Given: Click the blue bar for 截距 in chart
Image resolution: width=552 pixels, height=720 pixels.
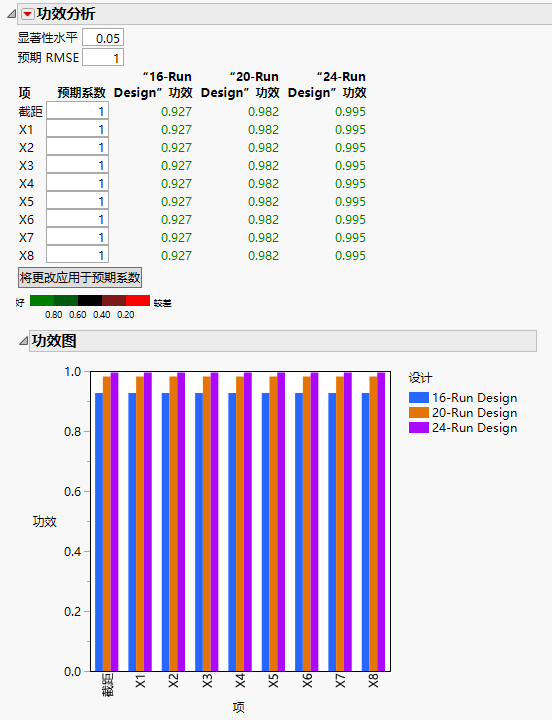Looking at the screenshot, I should [x=99, y=532].
